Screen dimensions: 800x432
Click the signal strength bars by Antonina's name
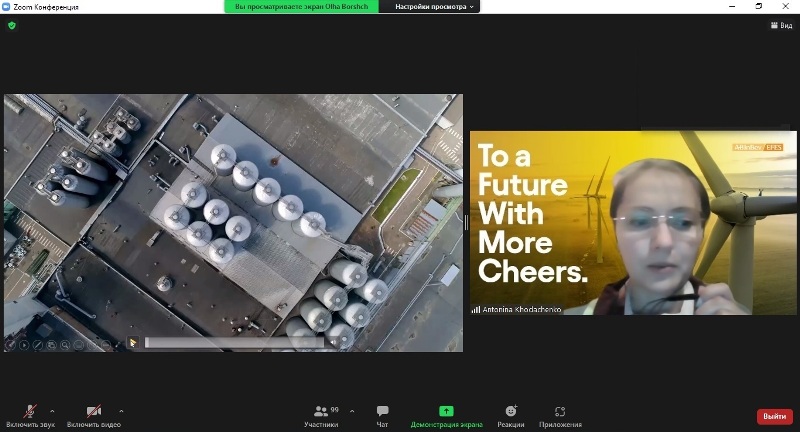tap(476, 310)
